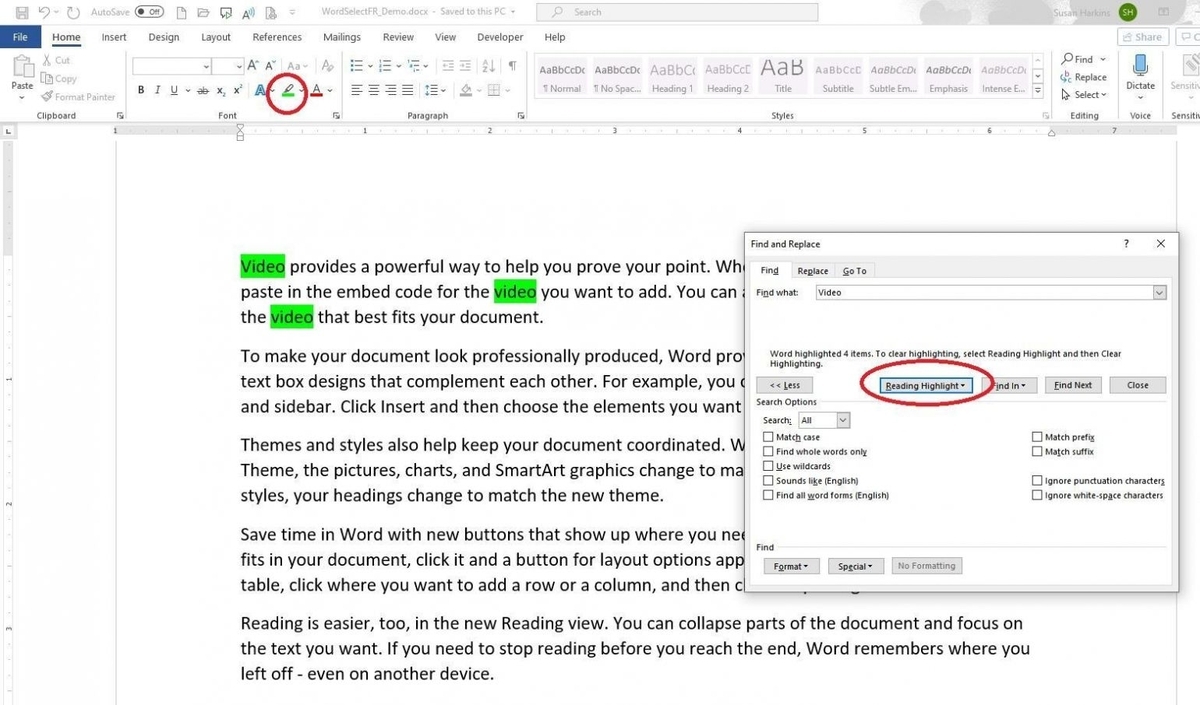Click the Less button to collapse options
This screenshot has width=1200, height=705.
[x=785, y=385]
